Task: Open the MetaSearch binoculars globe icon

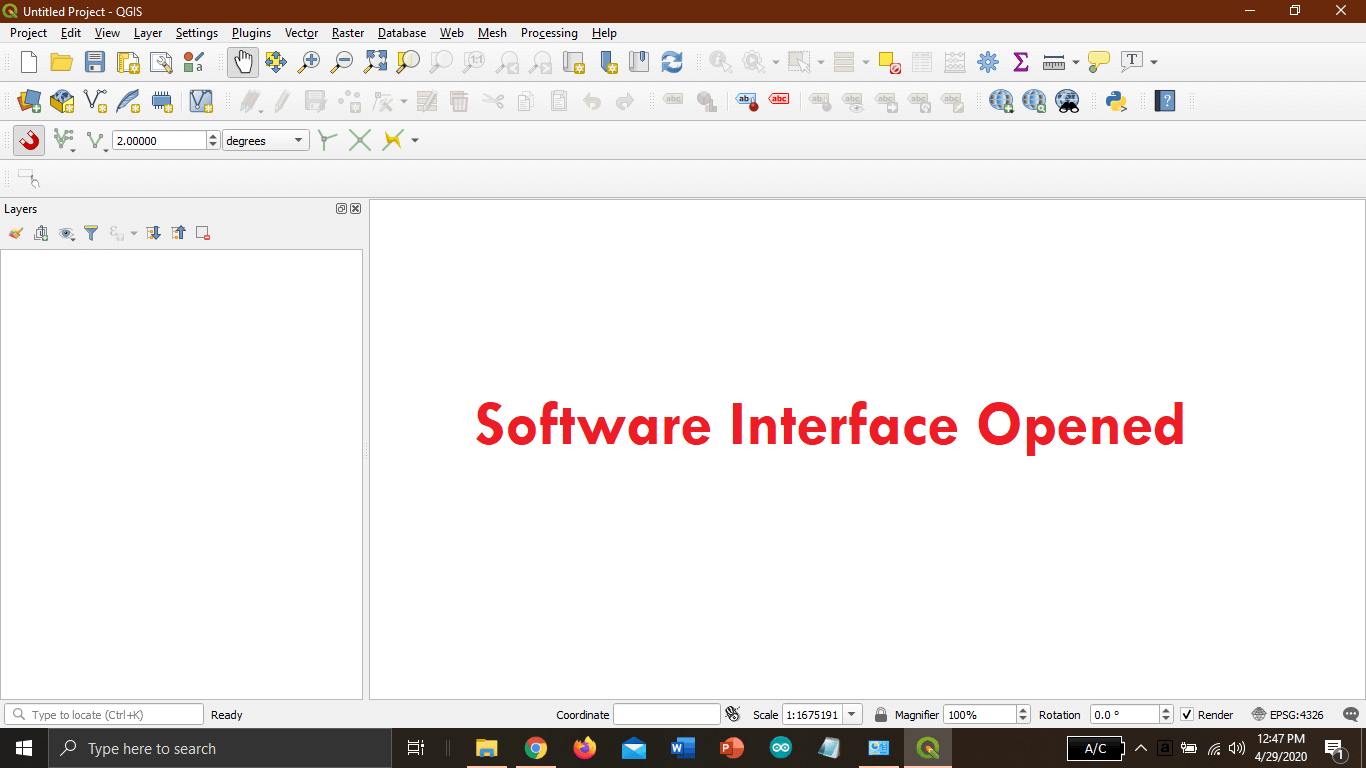Action: [1067, 101]
